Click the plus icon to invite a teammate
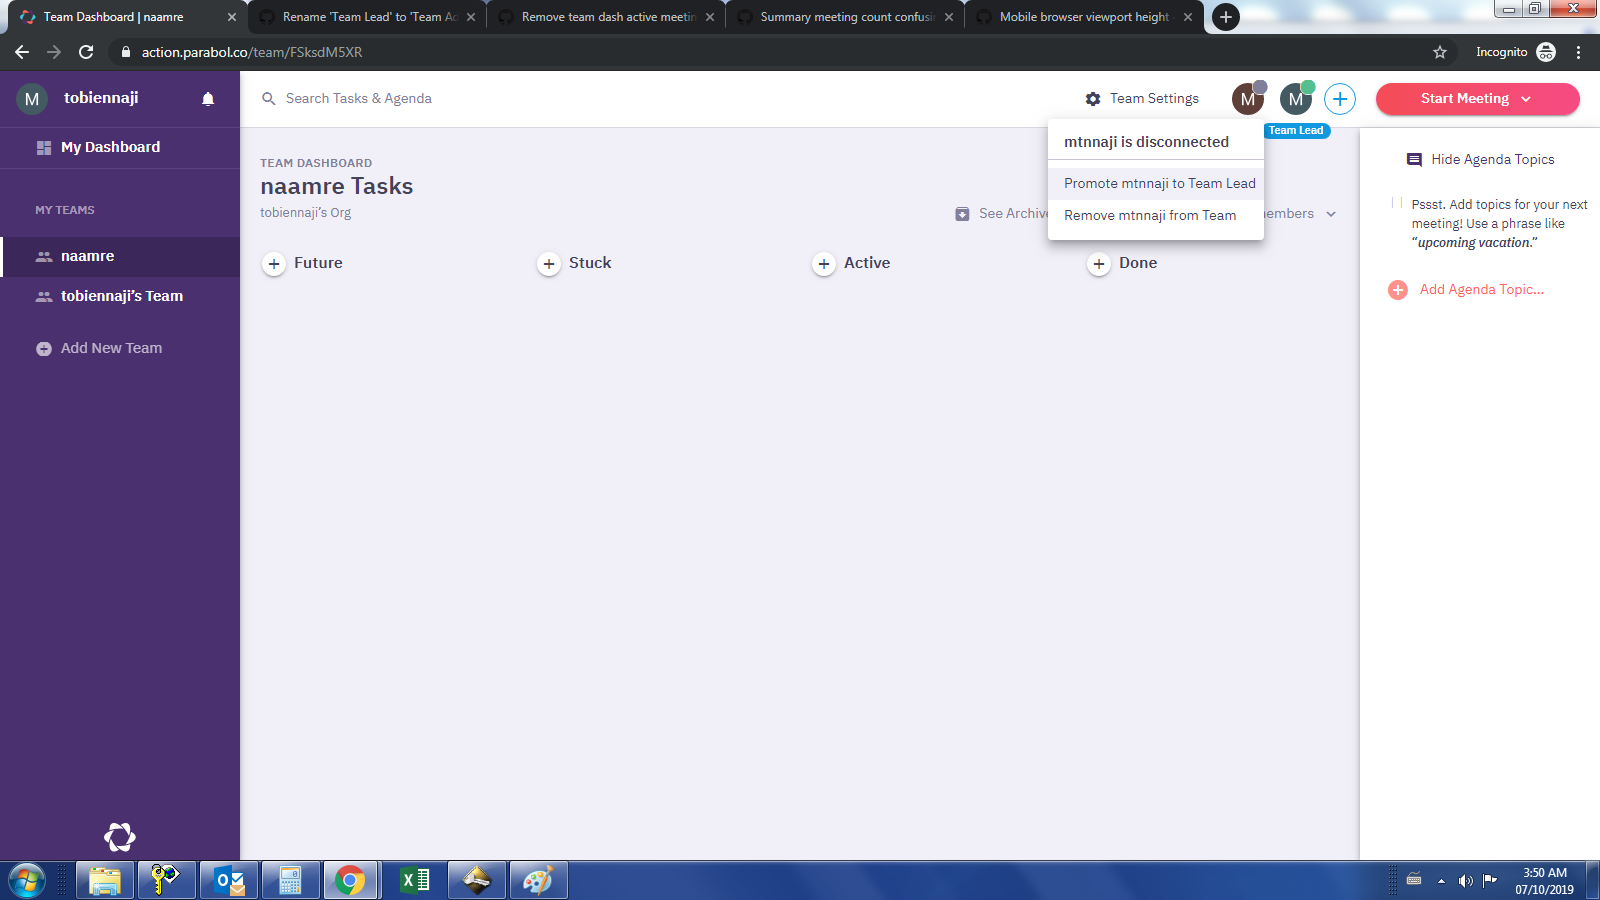 pyautogui.click(x=1339, y=98)
